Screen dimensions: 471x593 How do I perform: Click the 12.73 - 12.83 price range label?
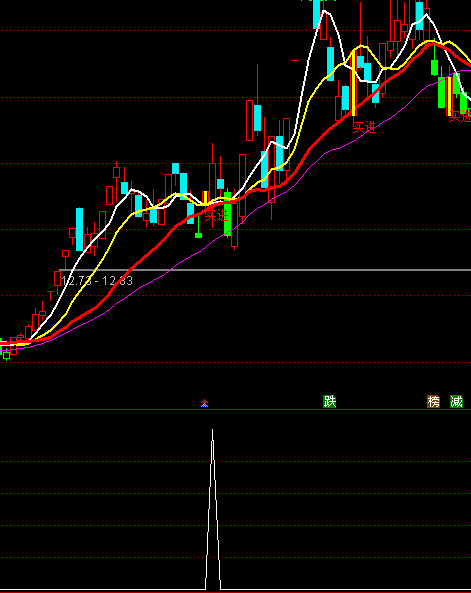[97, 281]
